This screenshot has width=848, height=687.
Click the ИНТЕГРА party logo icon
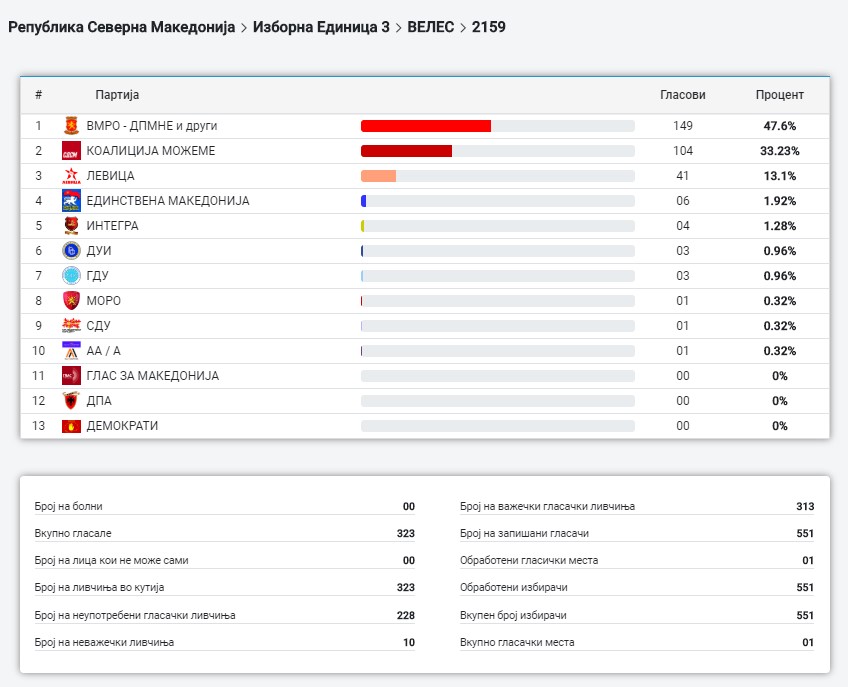tap(71, 226)
